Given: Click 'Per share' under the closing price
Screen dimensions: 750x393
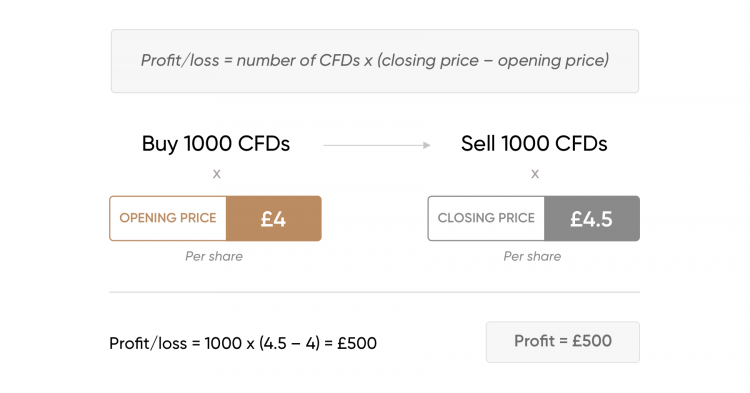Looking at the screenshot, I should coord(532,256).
